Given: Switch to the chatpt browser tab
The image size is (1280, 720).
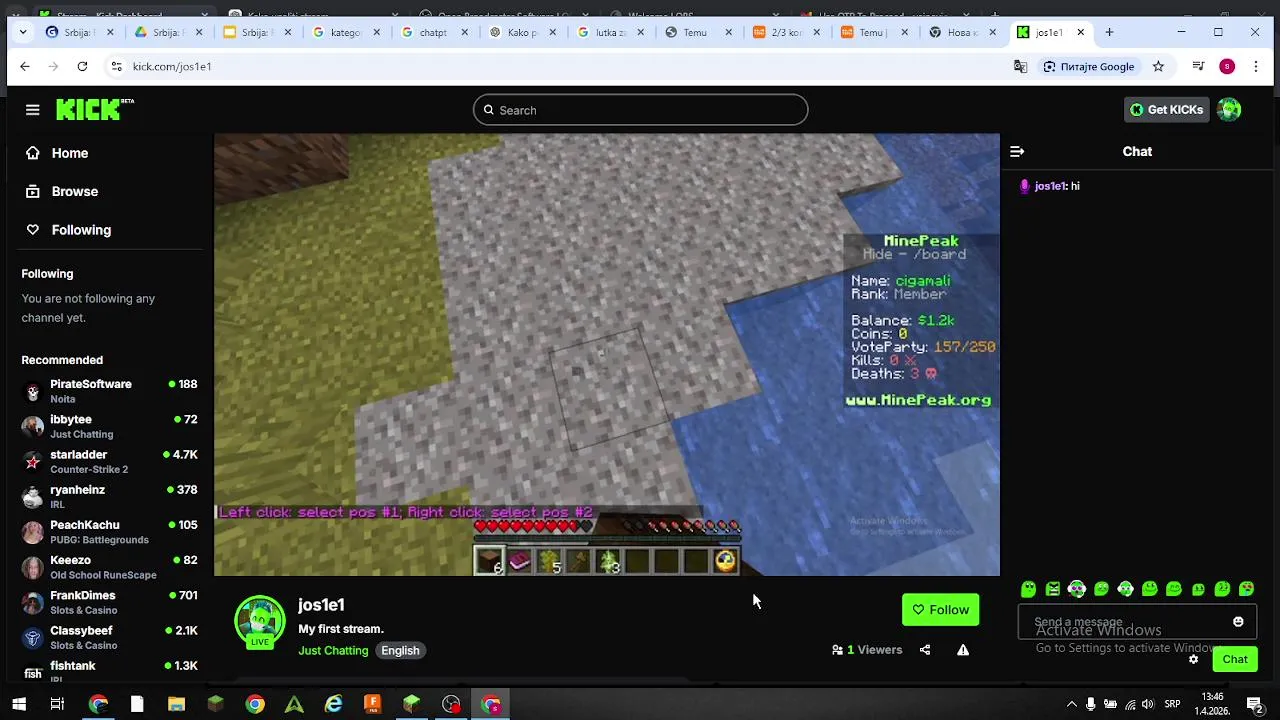Looking at the screenshot, I should pos(433,32).
